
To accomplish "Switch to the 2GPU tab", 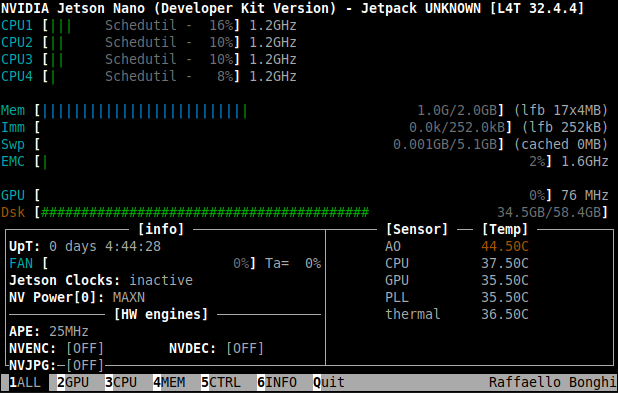I will point(73,382).
